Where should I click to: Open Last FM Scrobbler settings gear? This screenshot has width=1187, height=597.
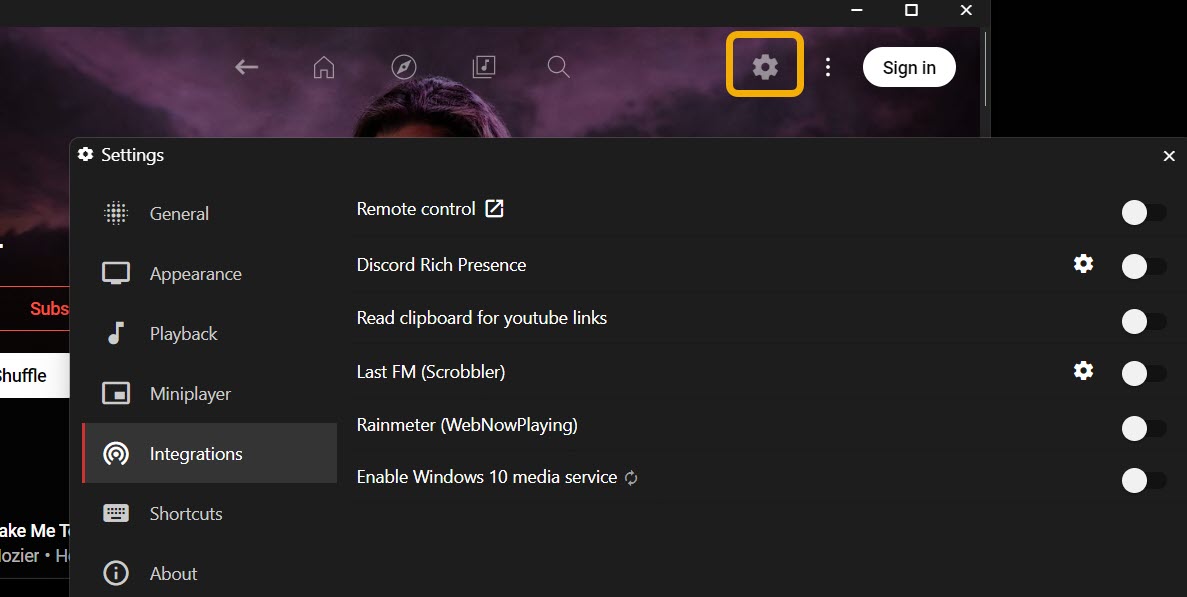coord(1083,371)
